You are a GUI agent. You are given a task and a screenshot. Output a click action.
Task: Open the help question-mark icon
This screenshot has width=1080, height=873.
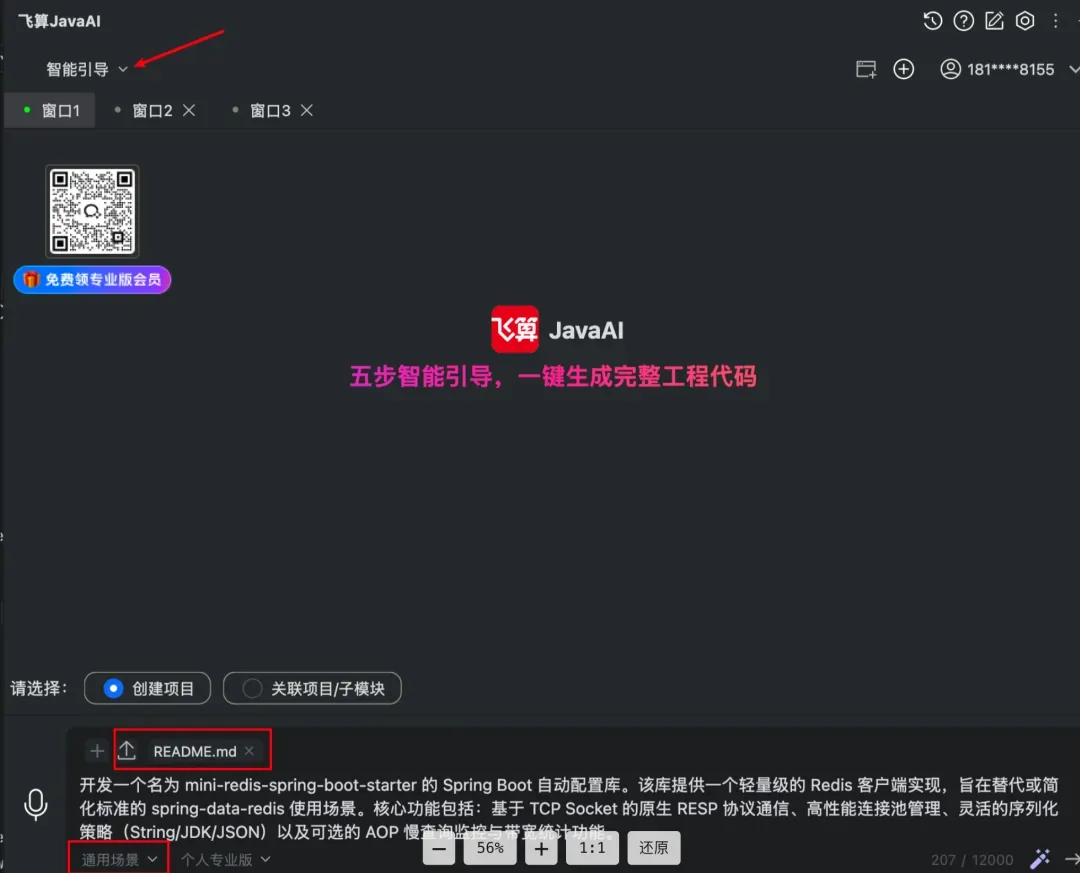(963, 21)
